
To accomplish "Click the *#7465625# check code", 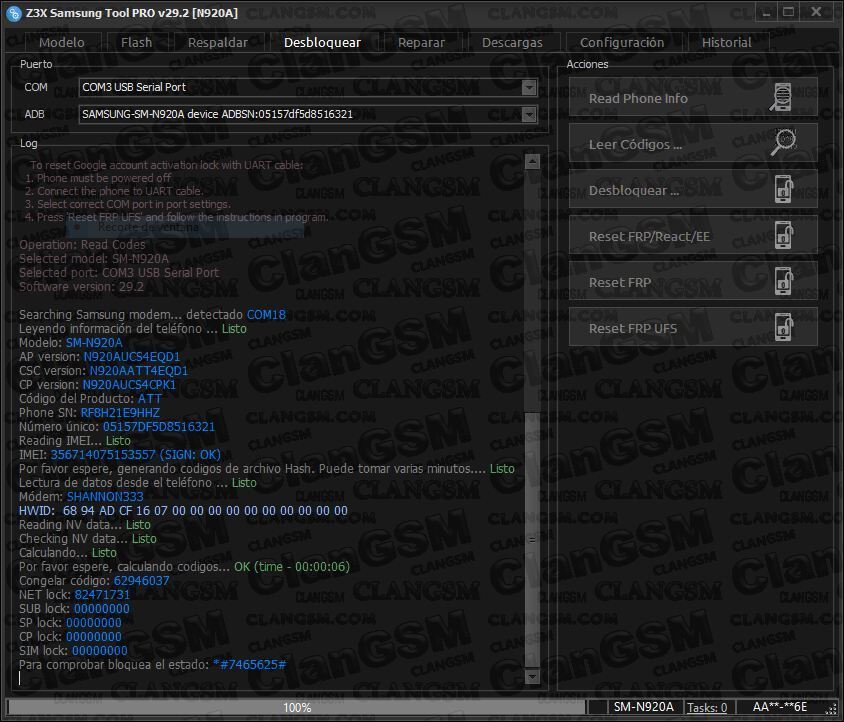I will (249, 664).
